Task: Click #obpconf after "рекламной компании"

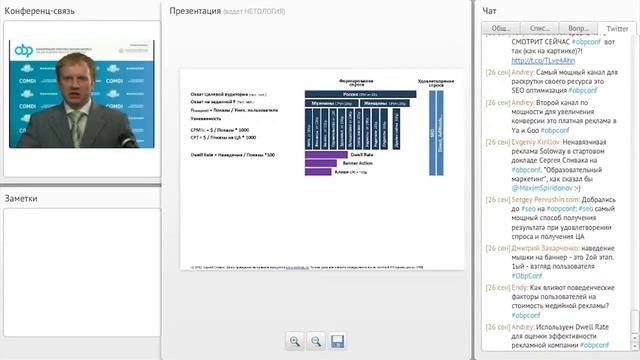Action: 594,345
